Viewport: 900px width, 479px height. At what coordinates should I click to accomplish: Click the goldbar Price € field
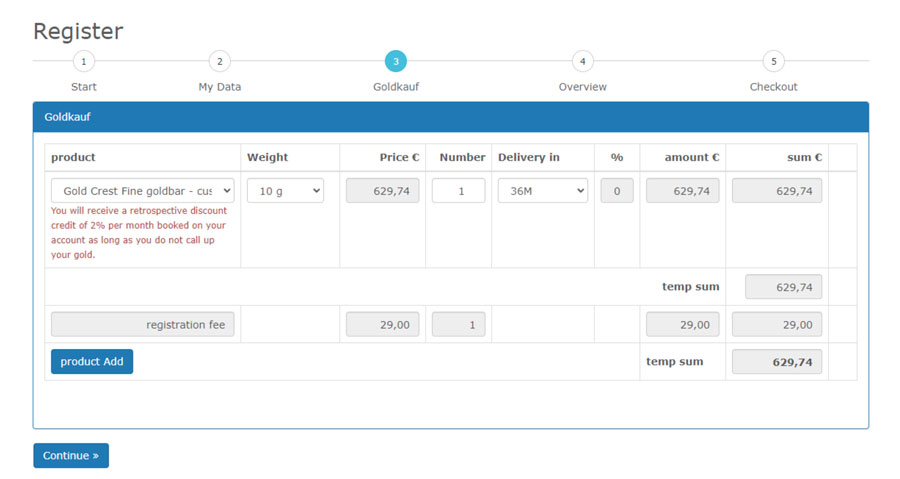382,191
